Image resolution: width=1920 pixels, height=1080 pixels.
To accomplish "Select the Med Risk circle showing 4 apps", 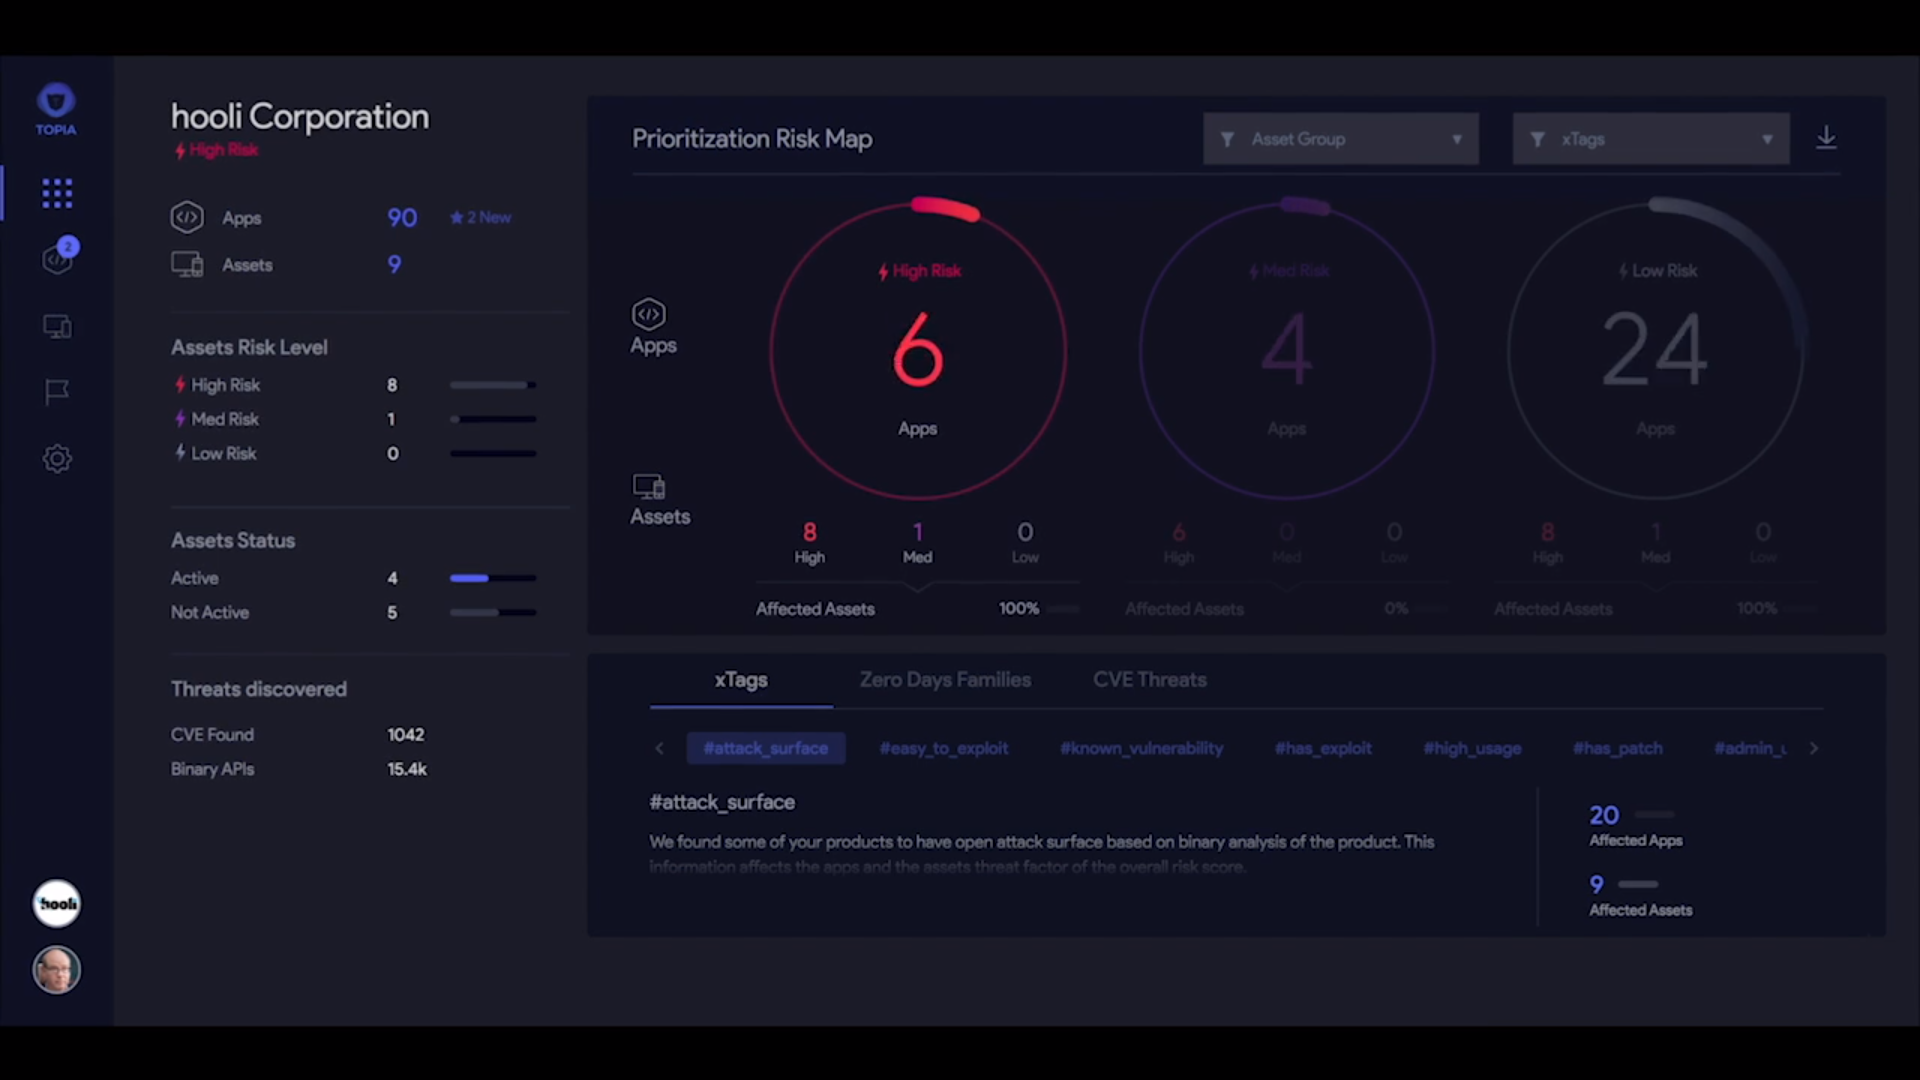I will [1287, 350].
